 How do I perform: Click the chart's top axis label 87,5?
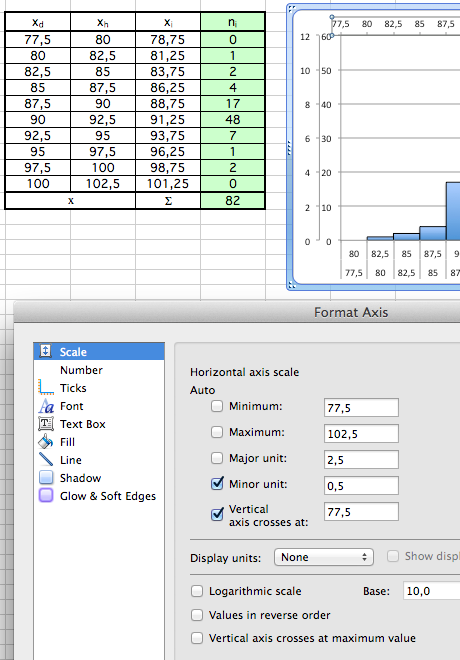pyautogui.click(x=445, y=24)
